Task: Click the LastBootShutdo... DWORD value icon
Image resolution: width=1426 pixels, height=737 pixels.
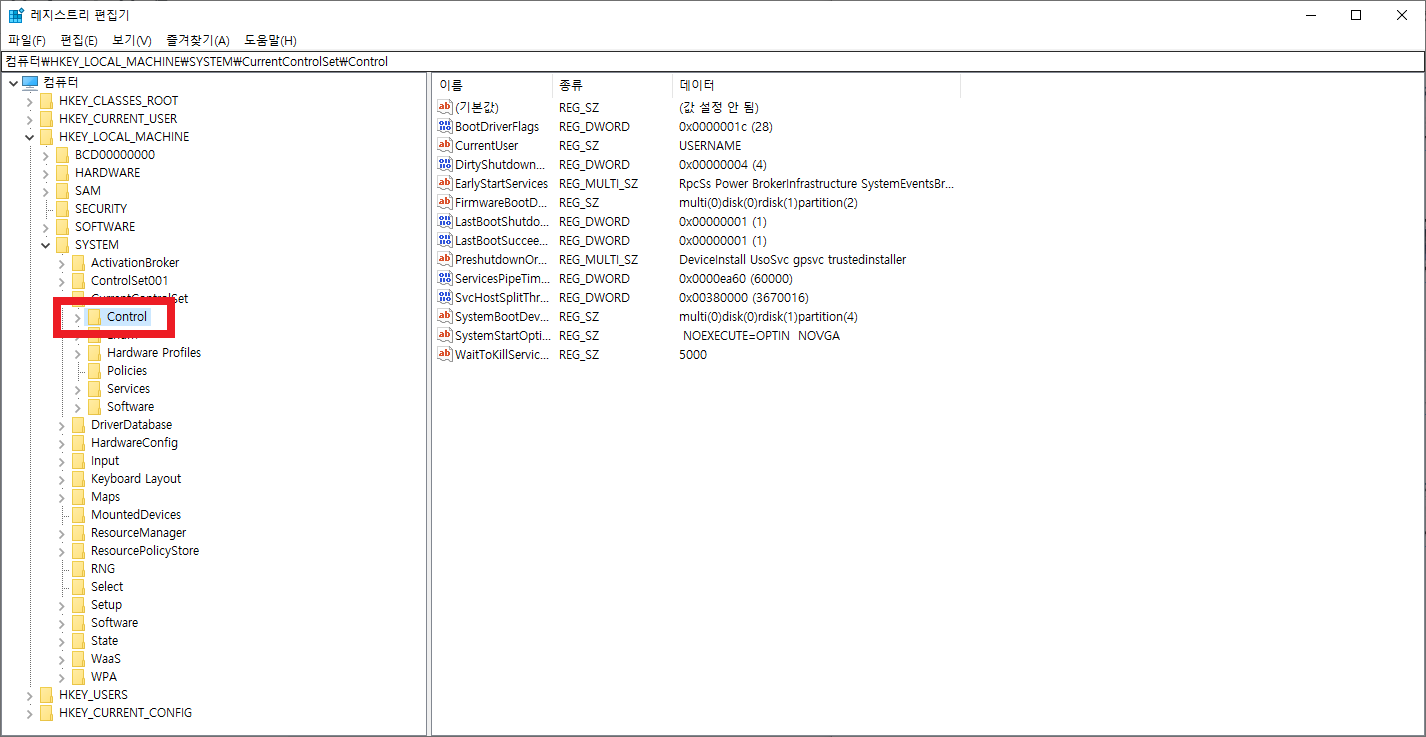Action: pyautogui.click(x=445, y=222)
